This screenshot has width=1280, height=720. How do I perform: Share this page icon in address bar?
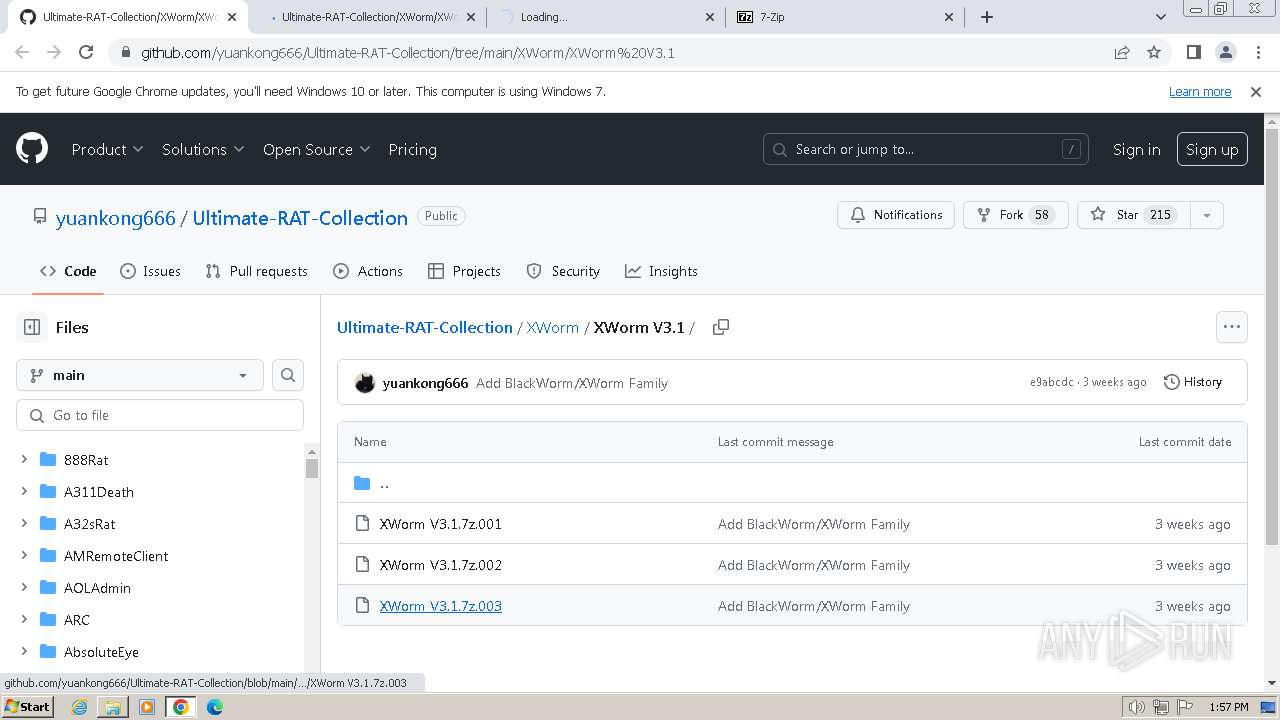[x=1122, y=52]
